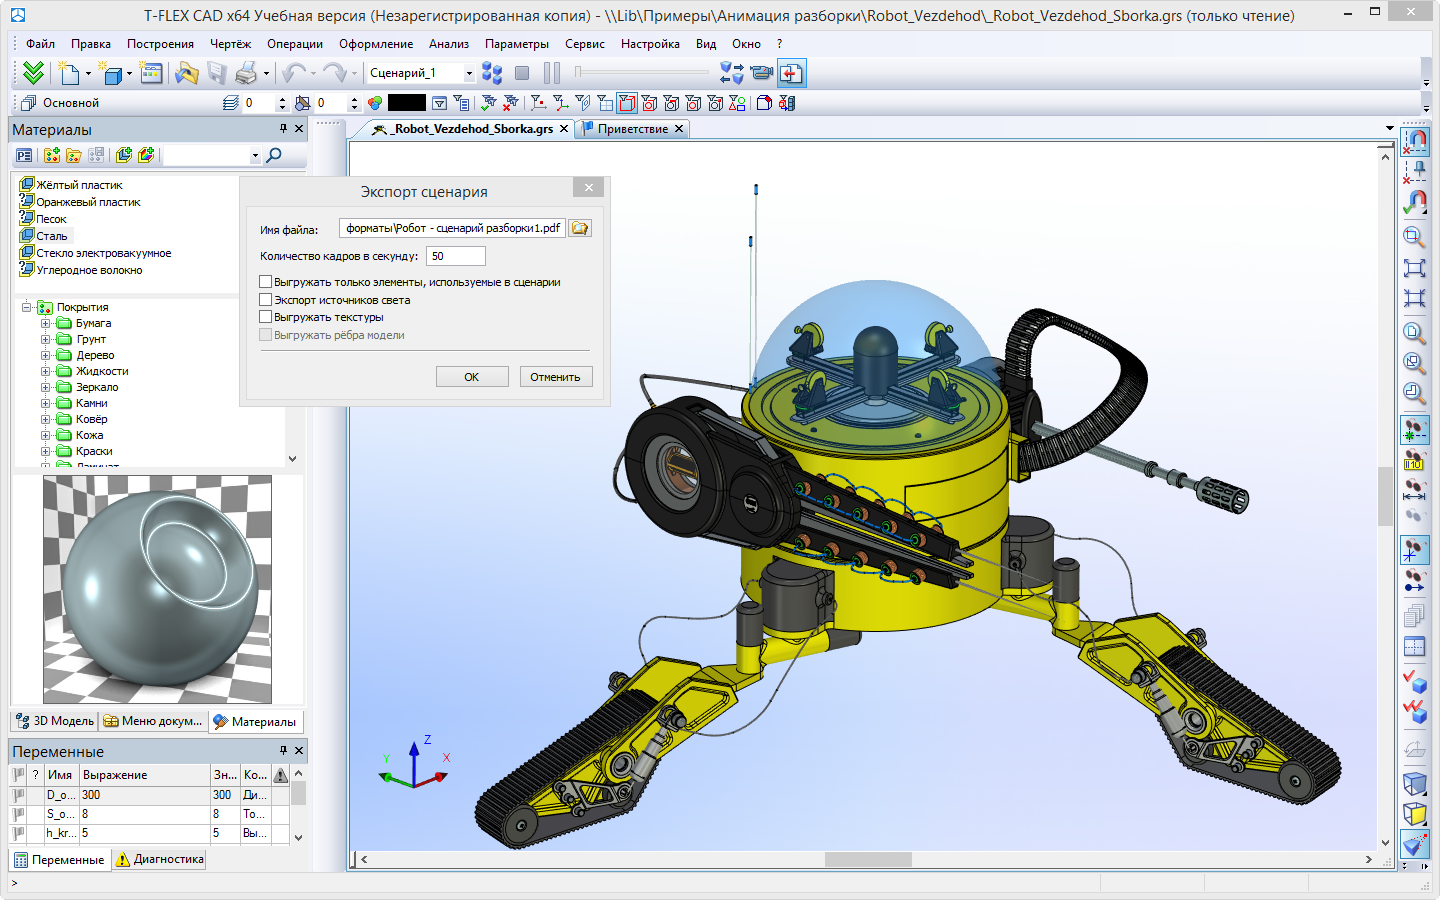Switch to the Приветствие tab
1440x900 pixels.
coord(632,129)
